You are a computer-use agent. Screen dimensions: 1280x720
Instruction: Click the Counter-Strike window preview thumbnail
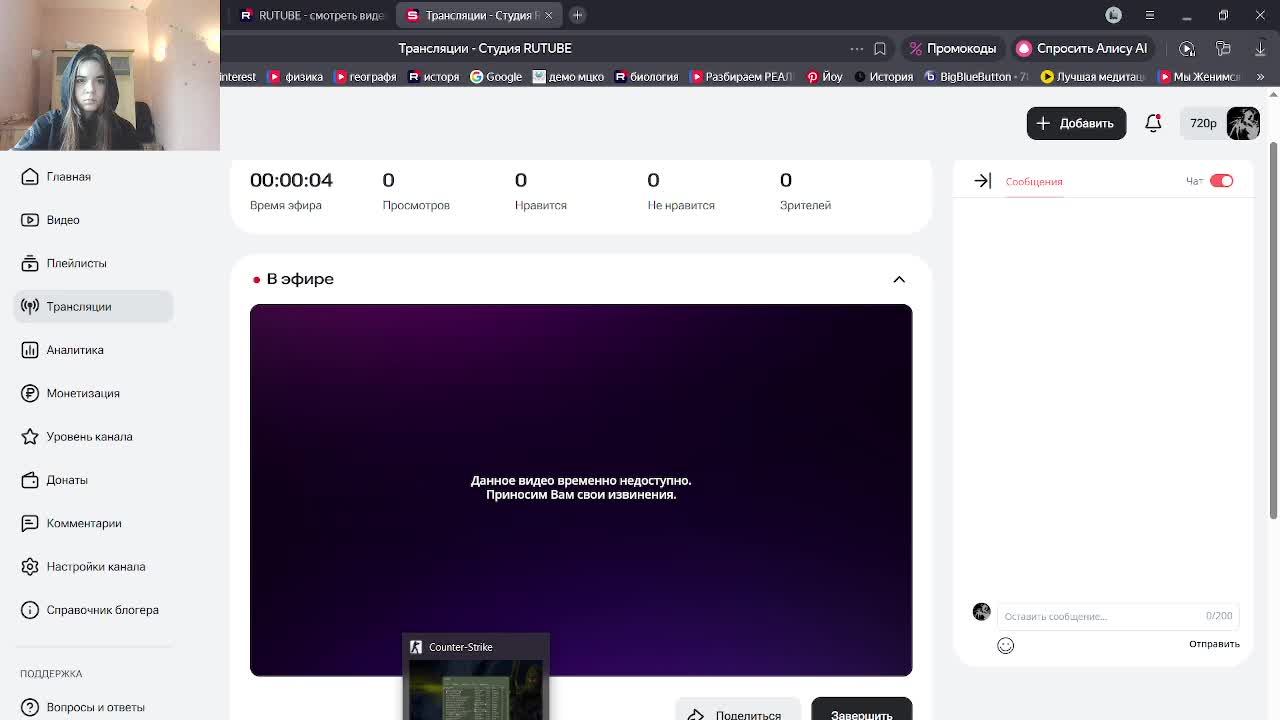coord(476,676)
